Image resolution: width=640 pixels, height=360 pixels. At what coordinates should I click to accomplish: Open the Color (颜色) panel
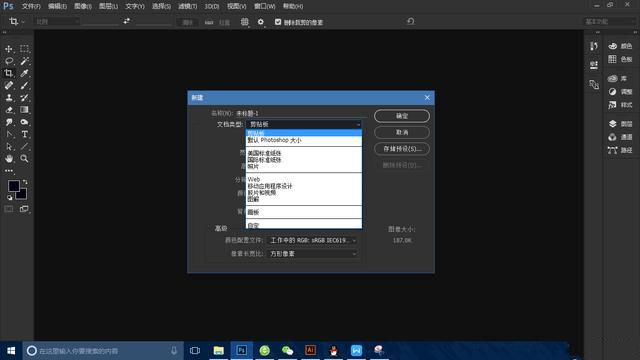pos(620,46)
